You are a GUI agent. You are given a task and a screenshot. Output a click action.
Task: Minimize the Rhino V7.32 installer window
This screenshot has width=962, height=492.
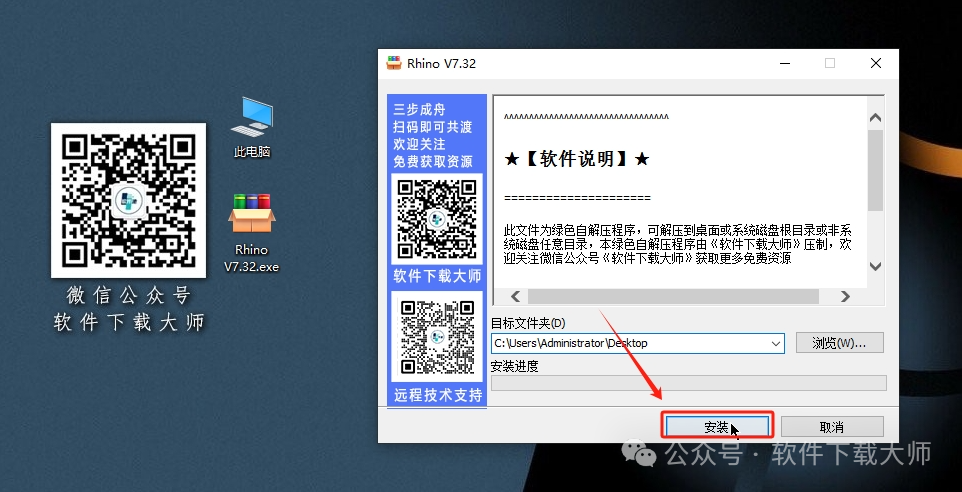click(x=784, y=63)
